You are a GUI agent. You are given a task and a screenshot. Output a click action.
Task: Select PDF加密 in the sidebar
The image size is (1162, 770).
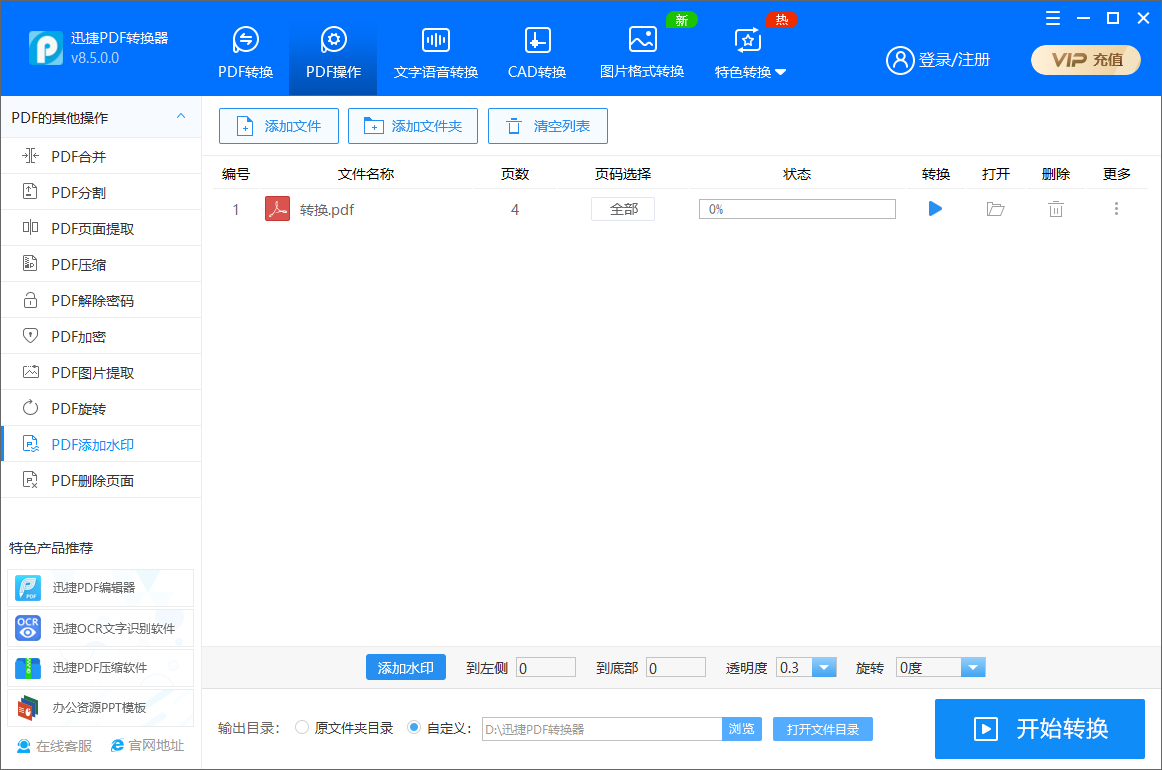[102, 336]
